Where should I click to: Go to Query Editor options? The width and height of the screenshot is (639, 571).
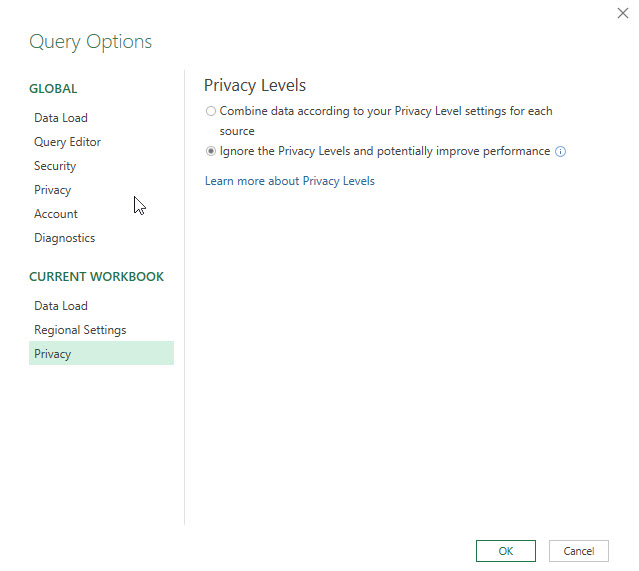pos(67,142)
